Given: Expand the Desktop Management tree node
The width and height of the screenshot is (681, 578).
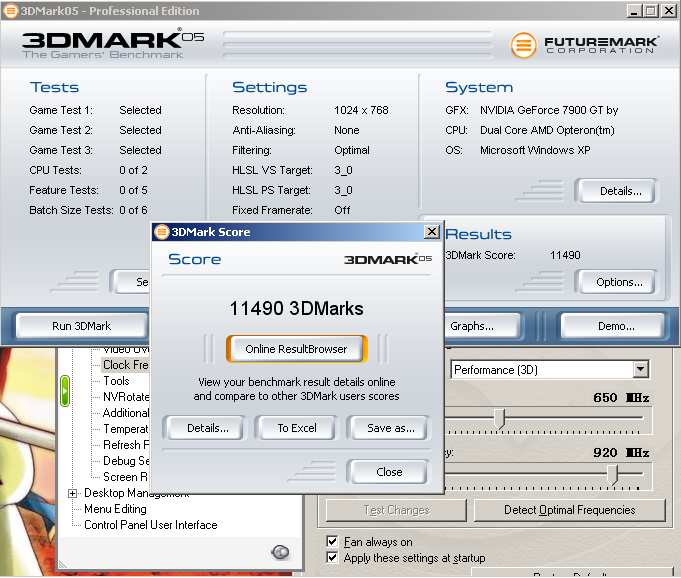Looking at the screenshot, I should click(73, 493).
